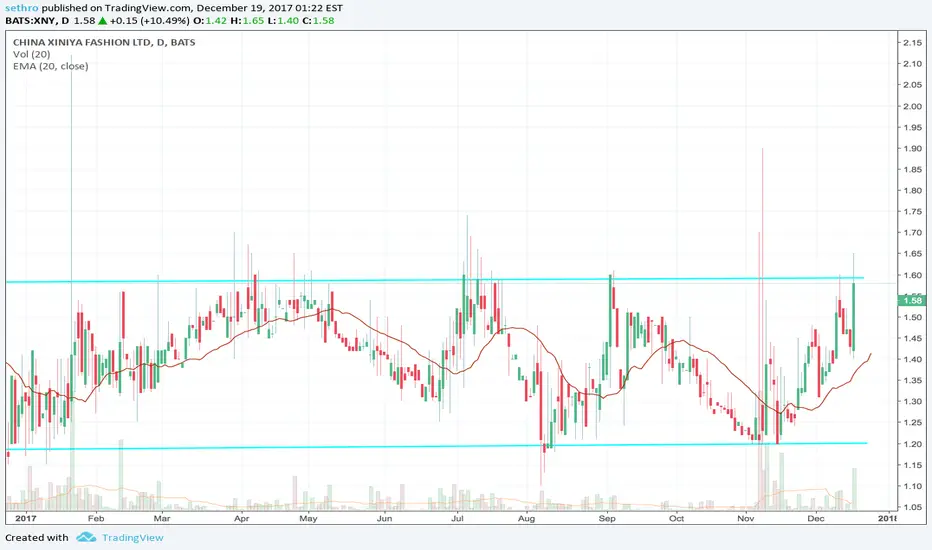Click the 1.05 price axis label
The width and height of the screenshot is (932, 550).
point(912,507)
